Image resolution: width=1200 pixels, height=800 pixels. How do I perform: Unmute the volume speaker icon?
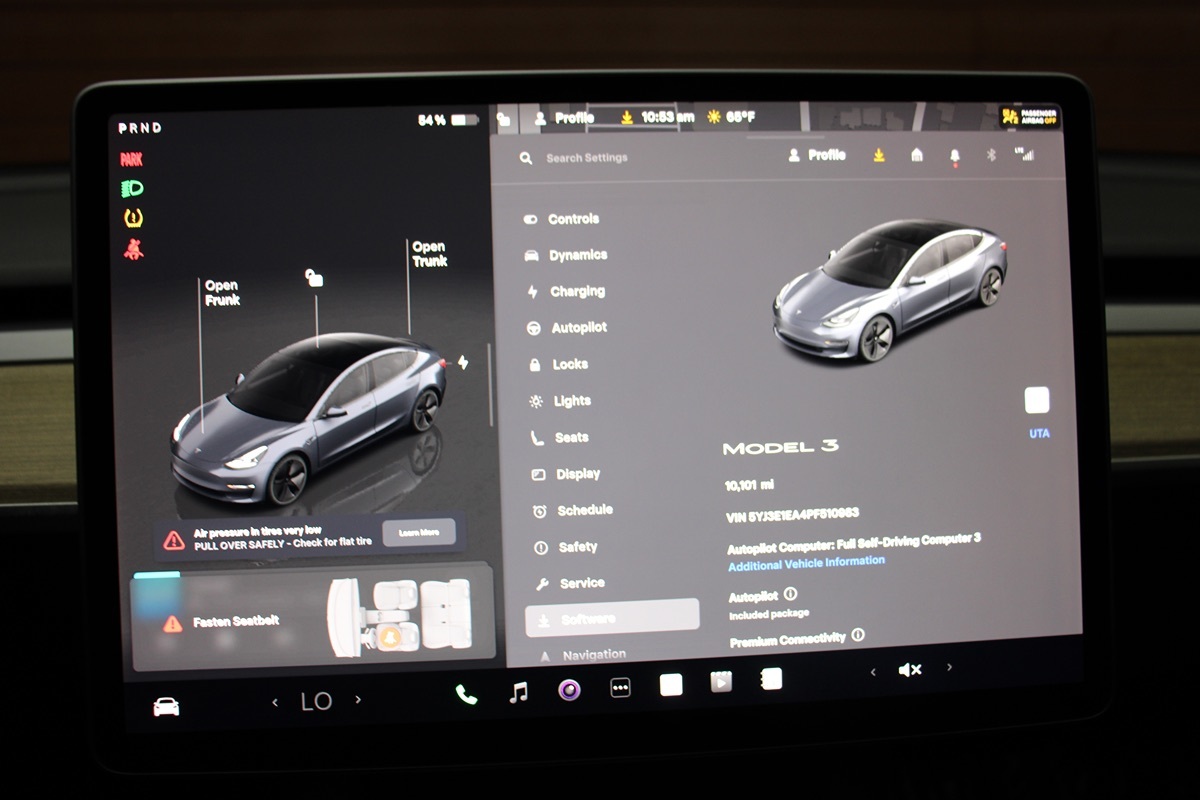coord(909,670)
